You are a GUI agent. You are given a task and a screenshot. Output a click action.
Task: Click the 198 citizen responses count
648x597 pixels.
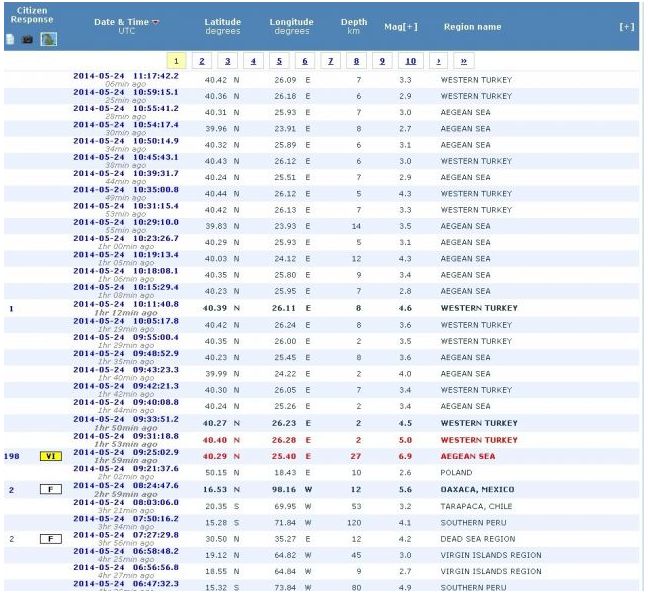click(13, 456)
